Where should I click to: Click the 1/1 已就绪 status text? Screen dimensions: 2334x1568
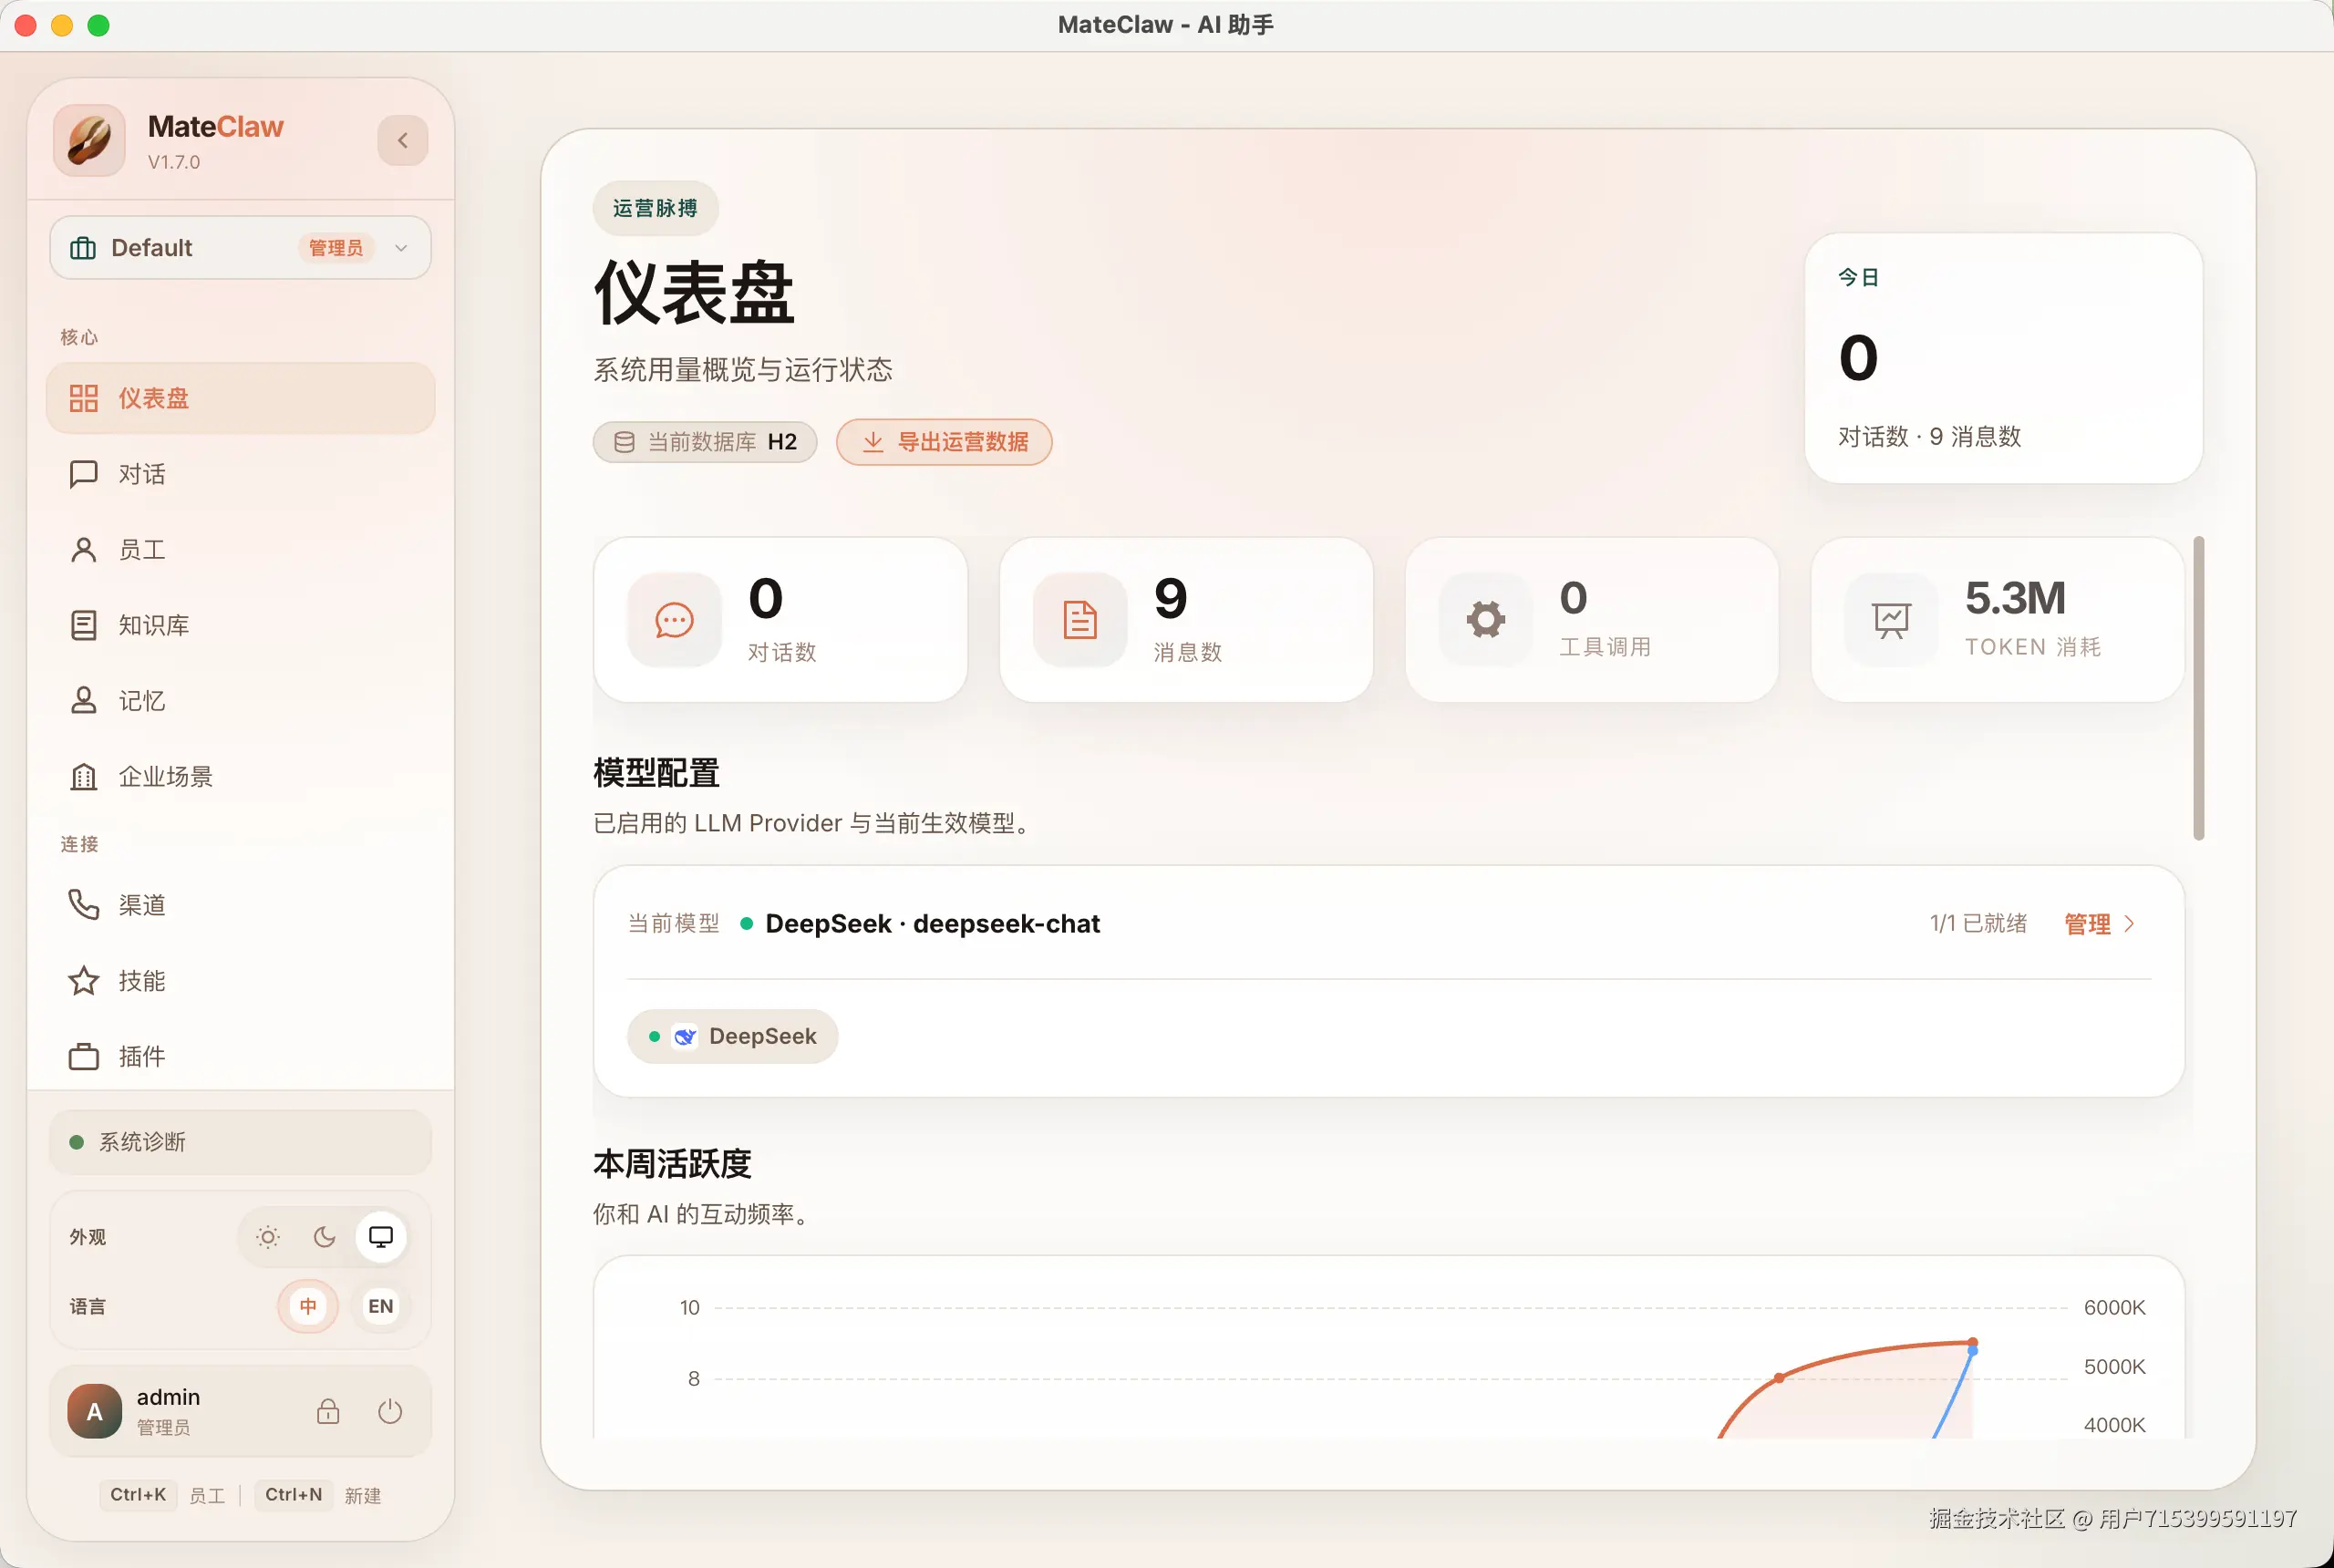pyautogui.click(x=1978, y=923)
